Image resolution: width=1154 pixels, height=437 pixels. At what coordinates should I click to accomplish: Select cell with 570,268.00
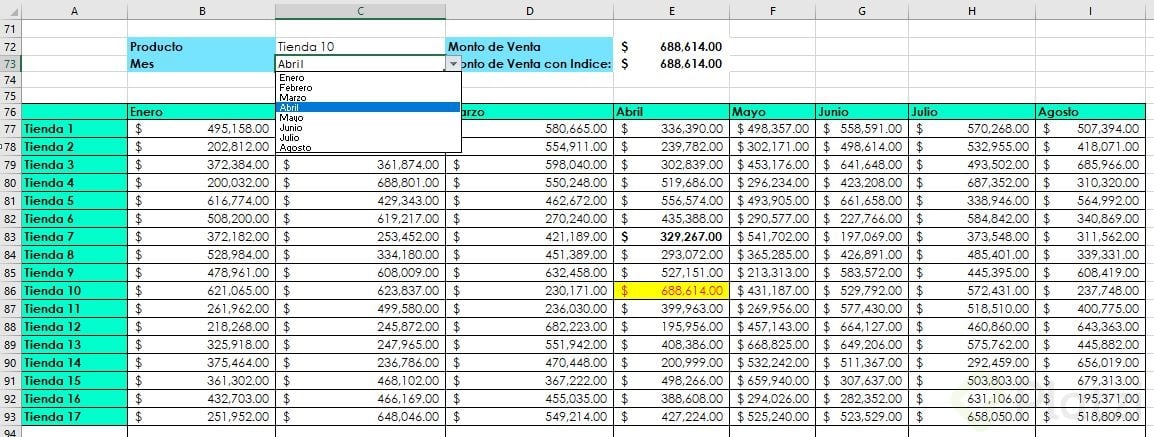coord(971,129)
